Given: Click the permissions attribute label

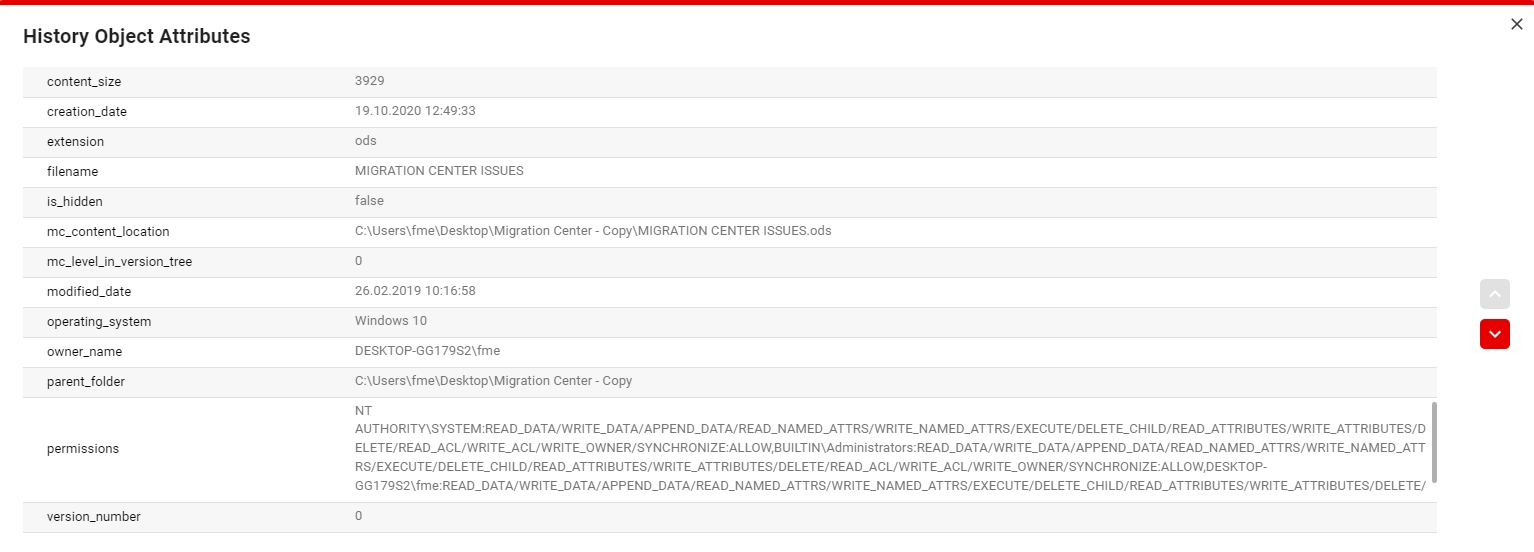Looking at the screenshot, I should tap(83, 449).
